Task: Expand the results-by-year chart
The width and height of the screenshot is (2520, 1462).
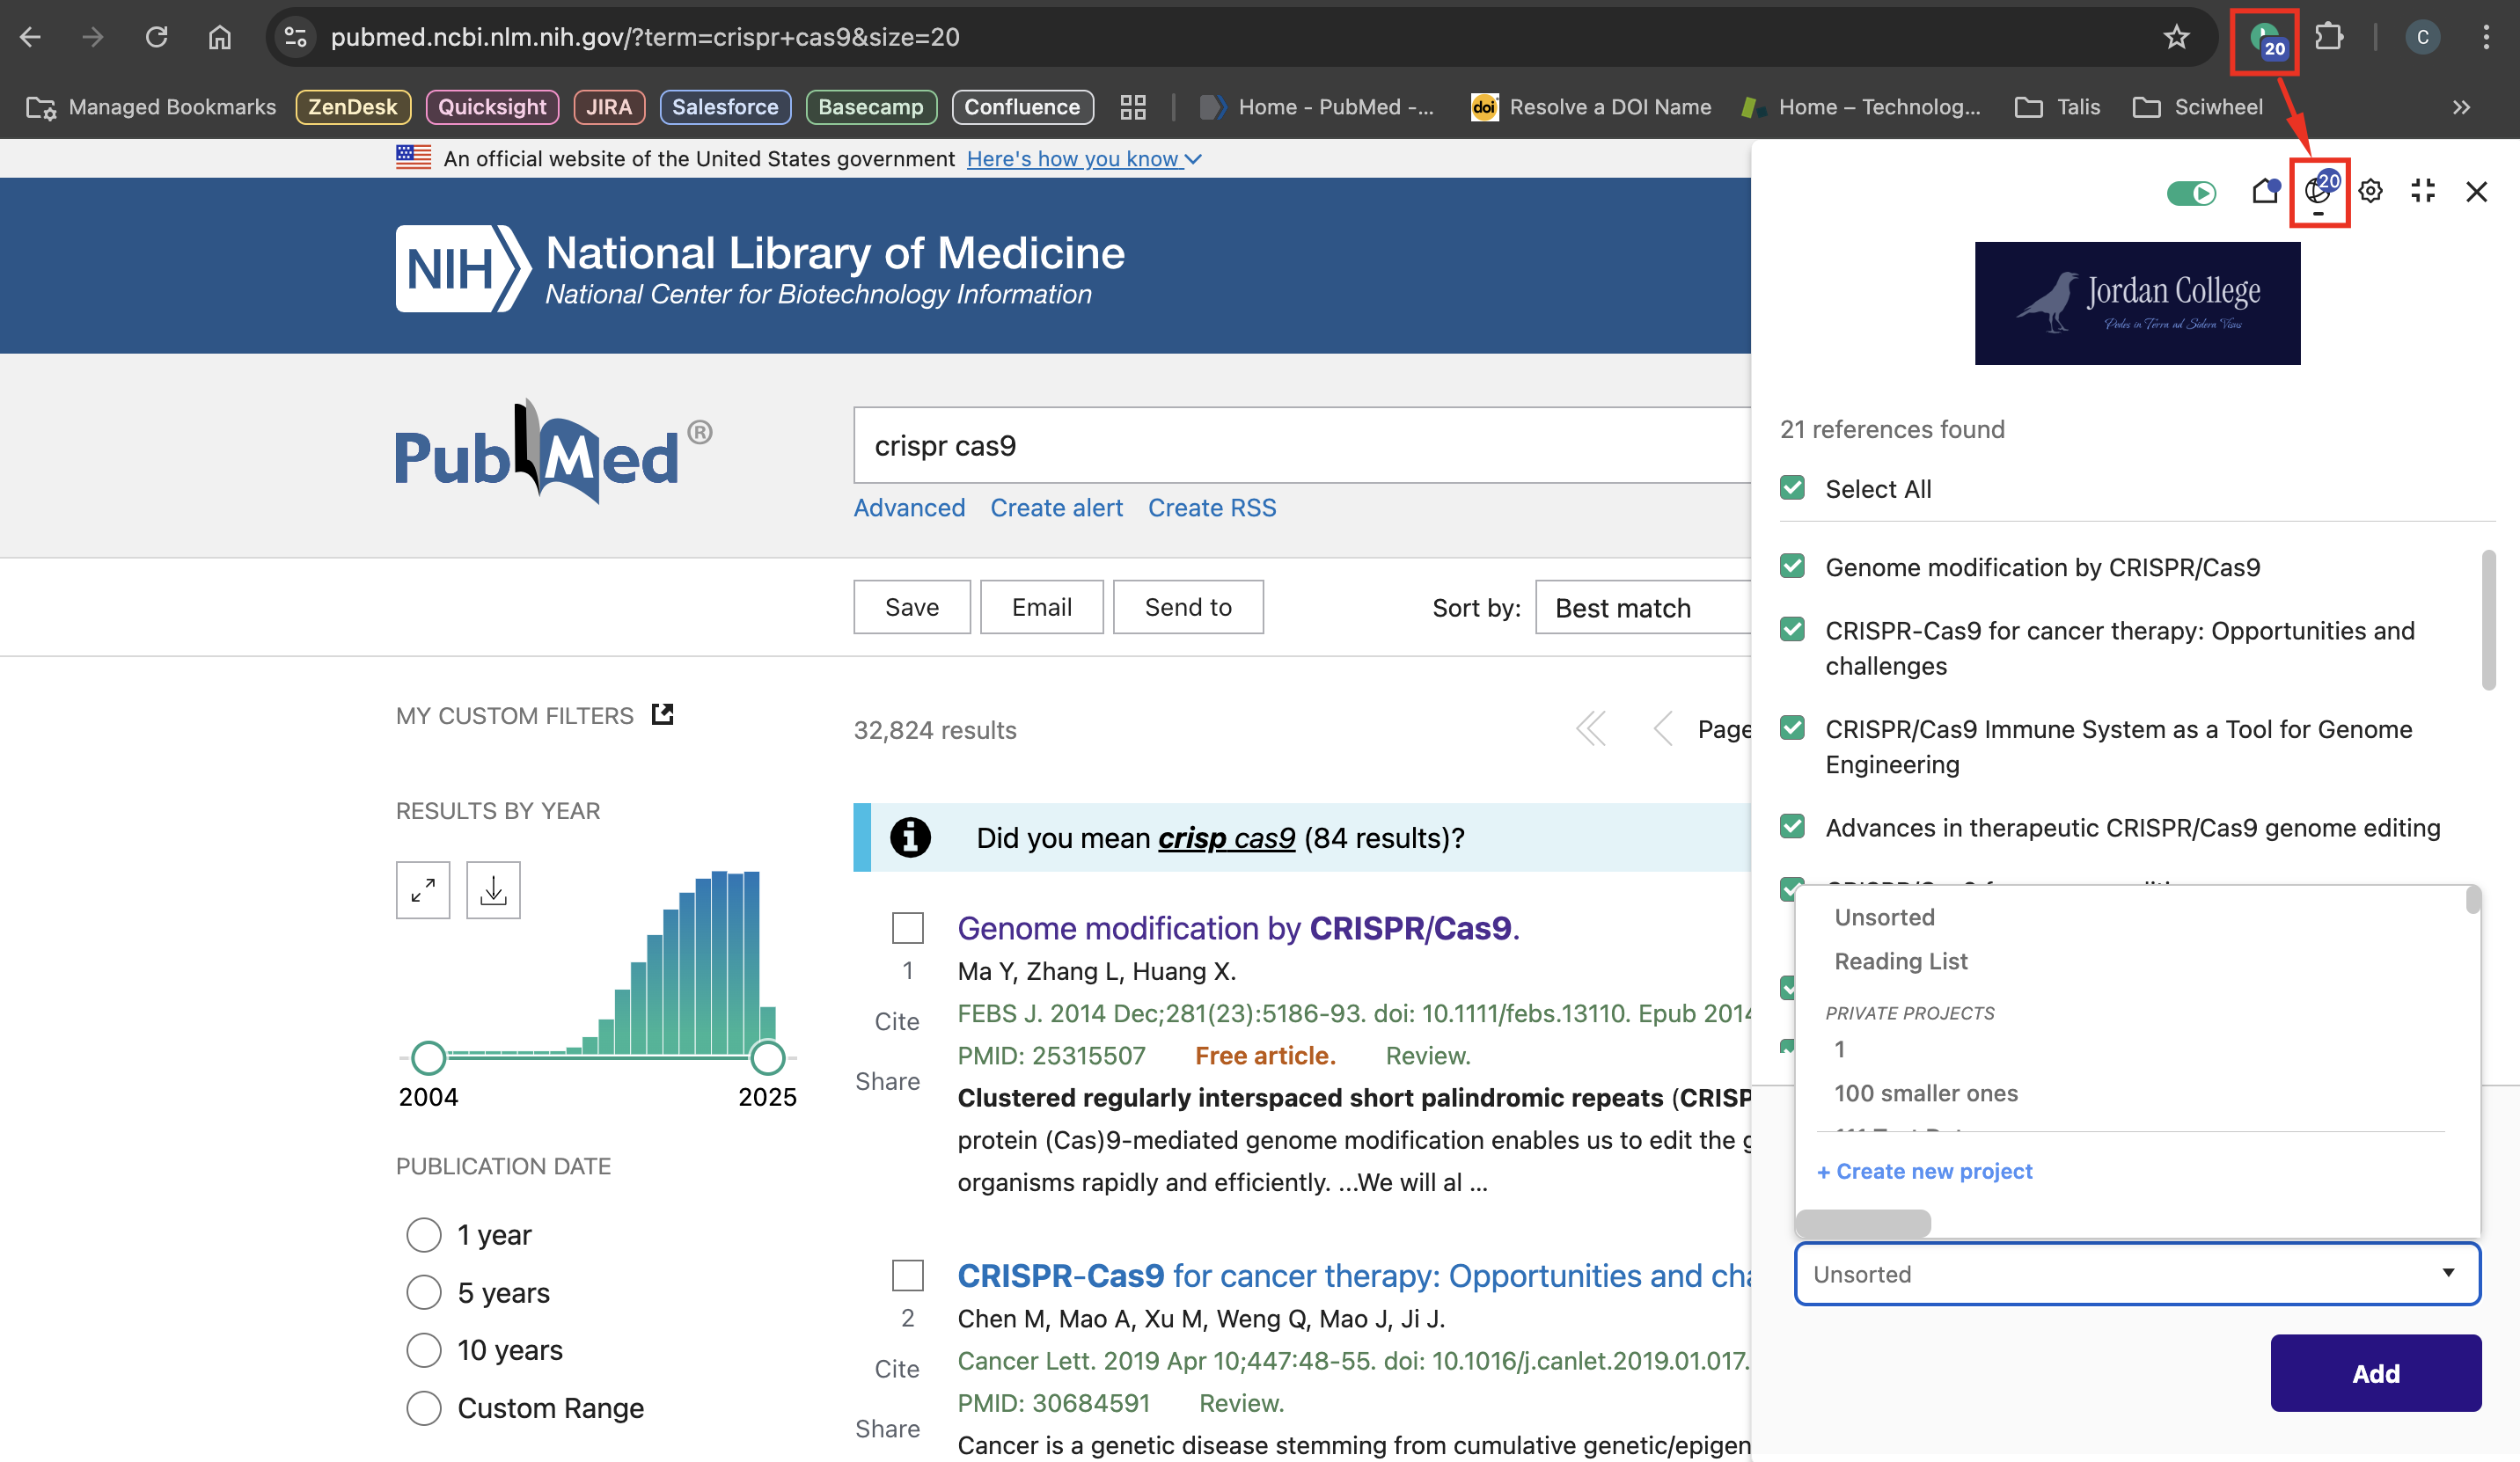Action: point(423,889)
